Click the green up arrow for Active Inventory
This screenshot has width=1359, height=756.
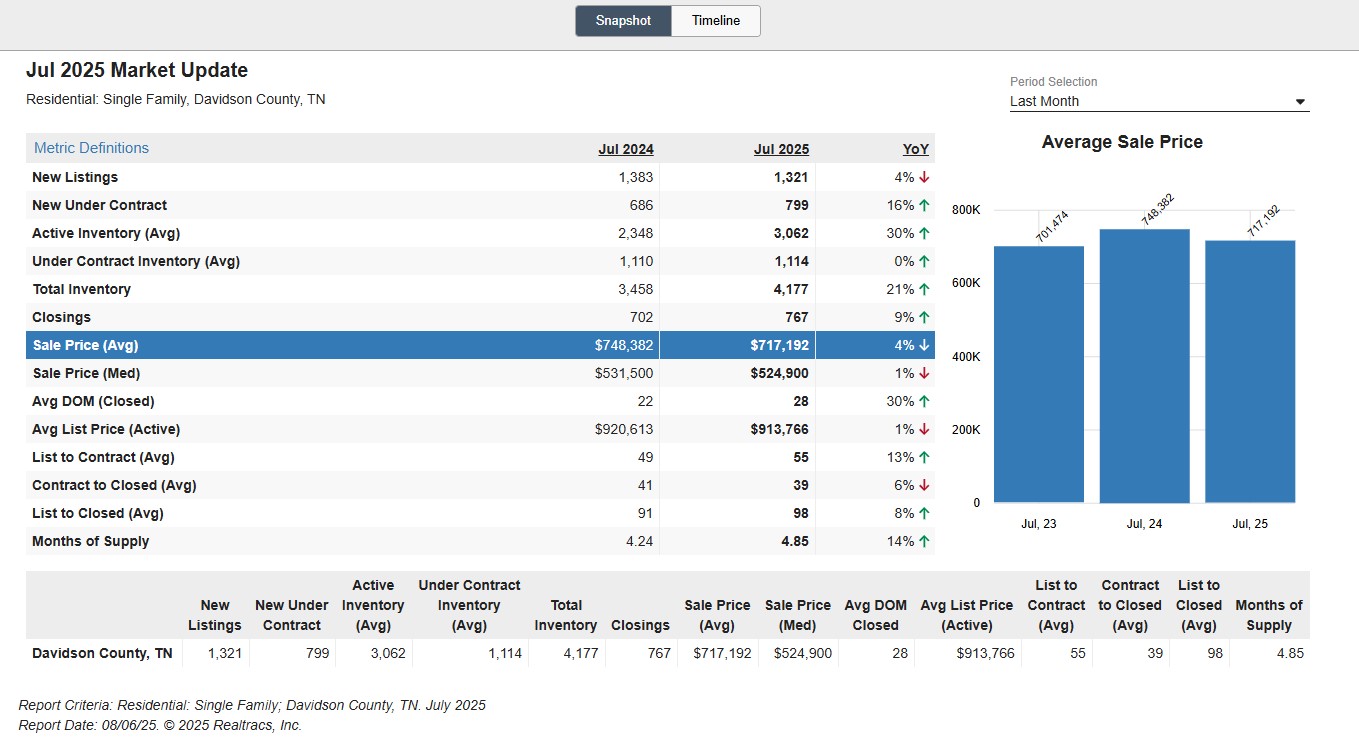(x=924, y=233)
